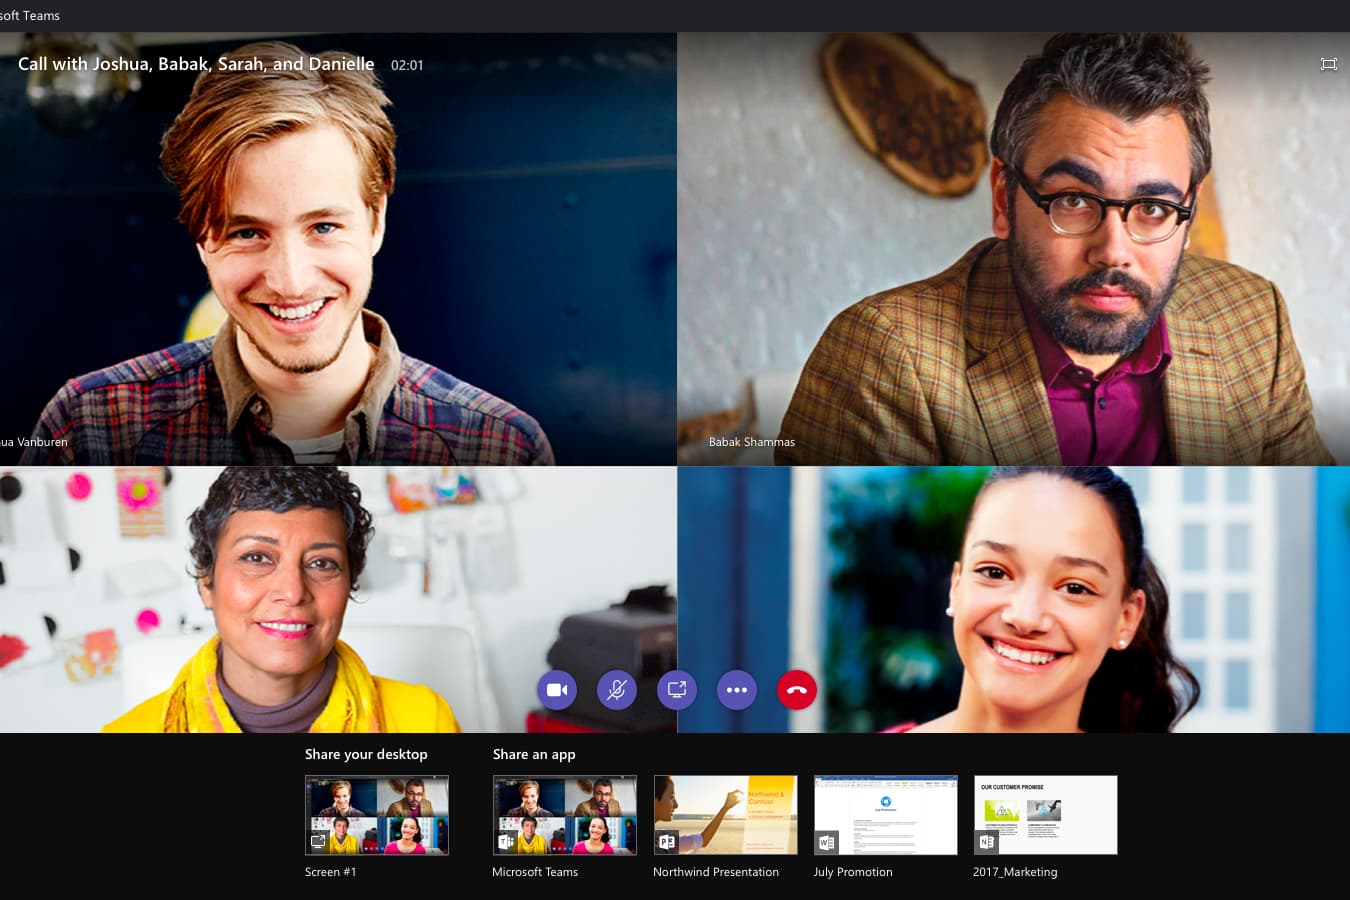Share the 2017_Marketing notebook
The width and height of the screenshot is (1350, 900).
[1045, 814]
